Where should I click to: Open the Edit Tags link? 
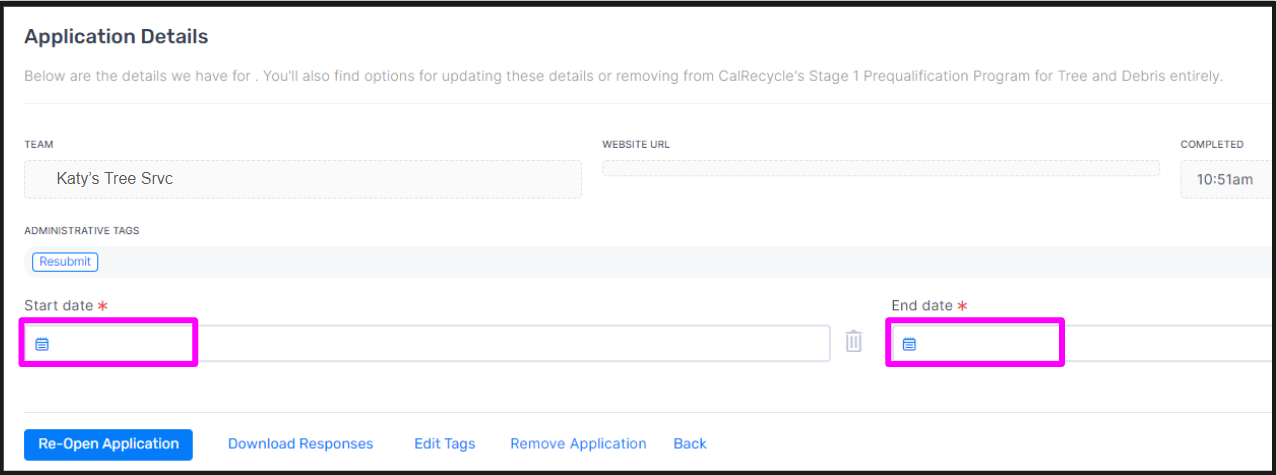[x=444, y=444]
